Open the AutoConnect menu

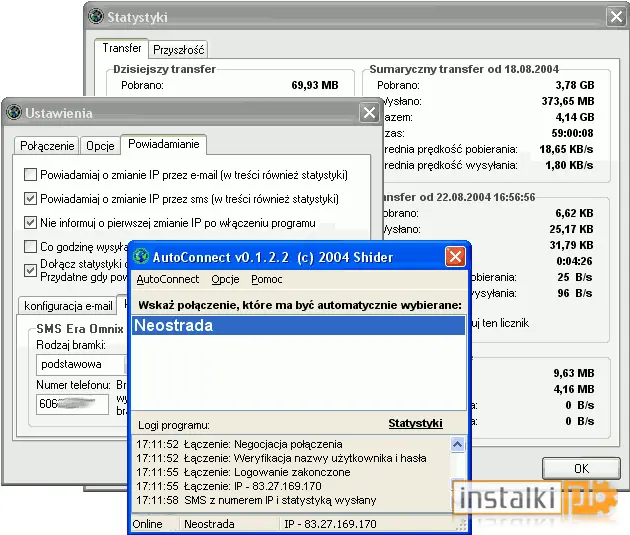coord(168,279)
